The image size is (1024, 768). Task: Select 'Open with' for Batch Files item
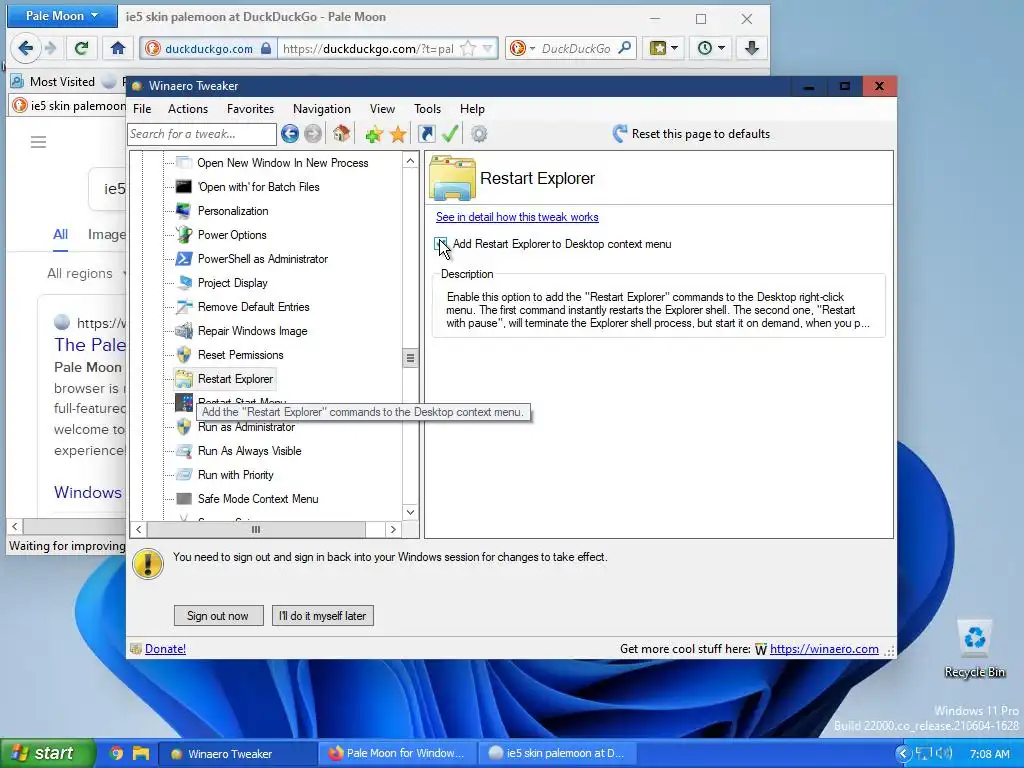pos(259,187)
